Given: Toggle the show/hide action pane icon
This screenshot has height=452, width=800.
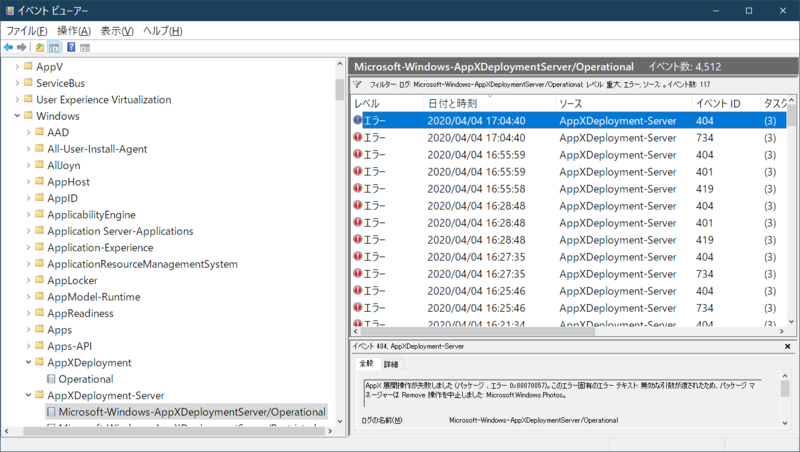Looking at the screenshot, I should click(86, 47).
